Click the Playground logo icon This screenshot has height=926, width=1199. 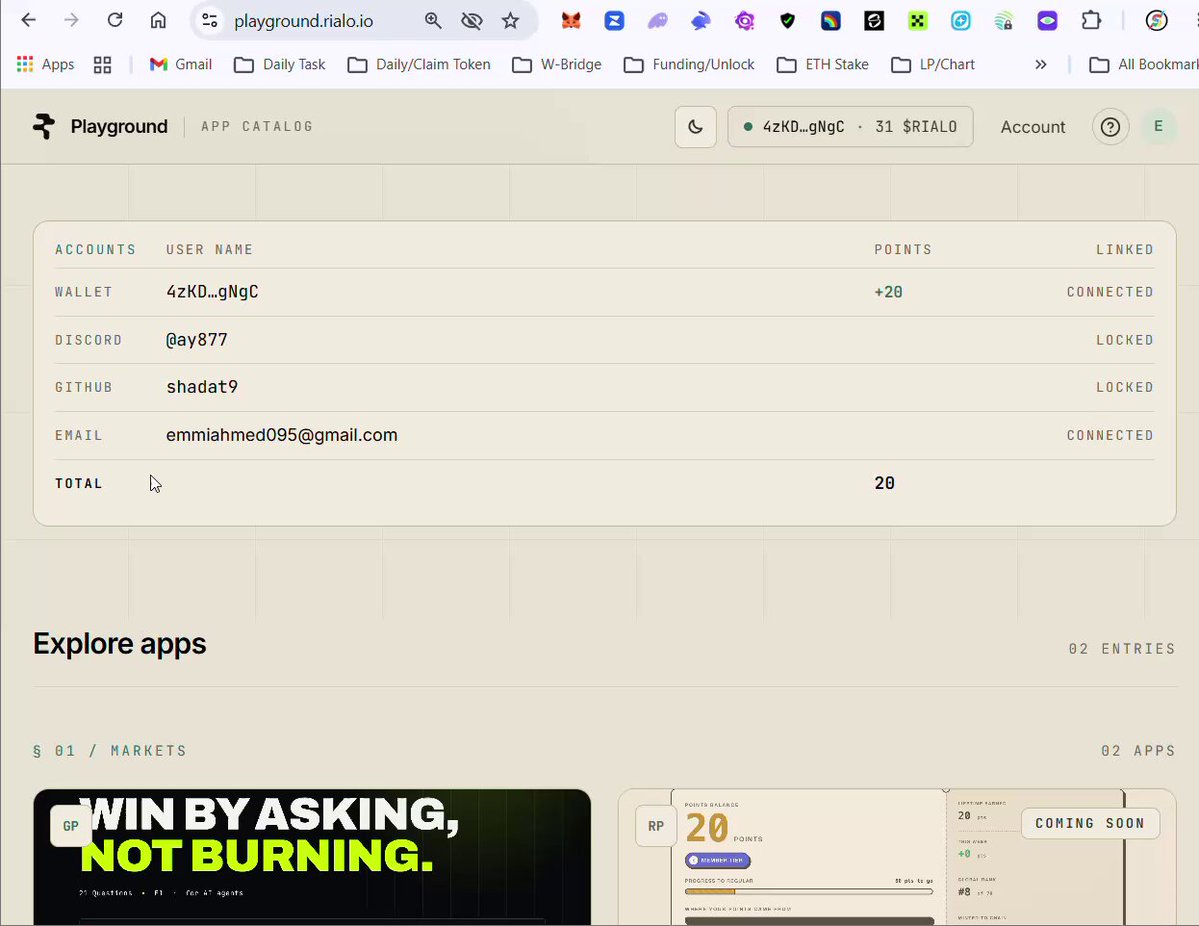tap(44, 126)
